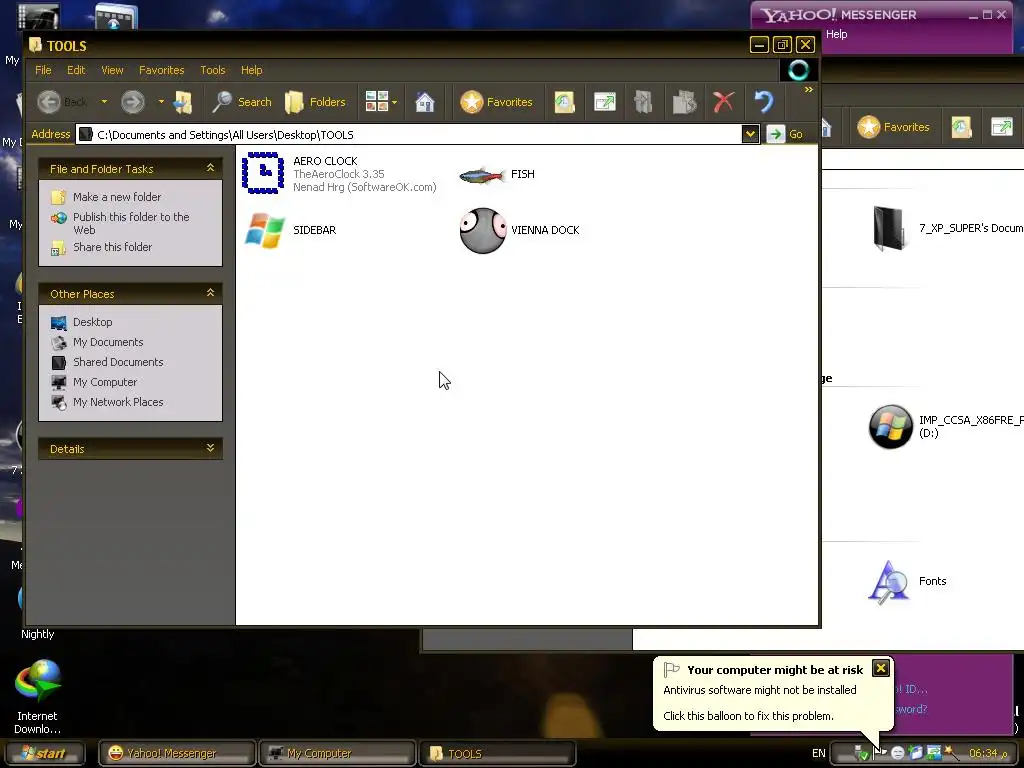The width and height of the screenshot is (1024, 768).
Task: Open the Favorites menu
Action: click(x=161, y=70)
